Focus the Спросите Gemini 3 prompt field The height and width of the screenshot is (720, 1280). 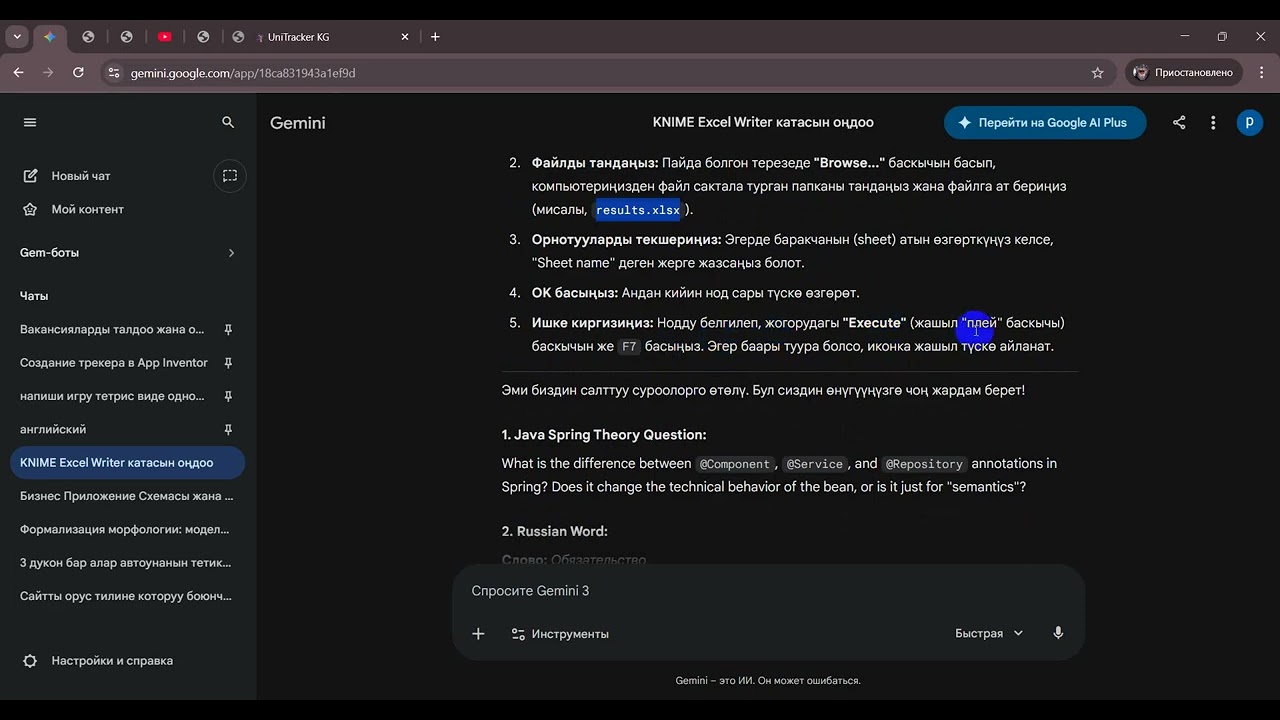click(768, 591)
